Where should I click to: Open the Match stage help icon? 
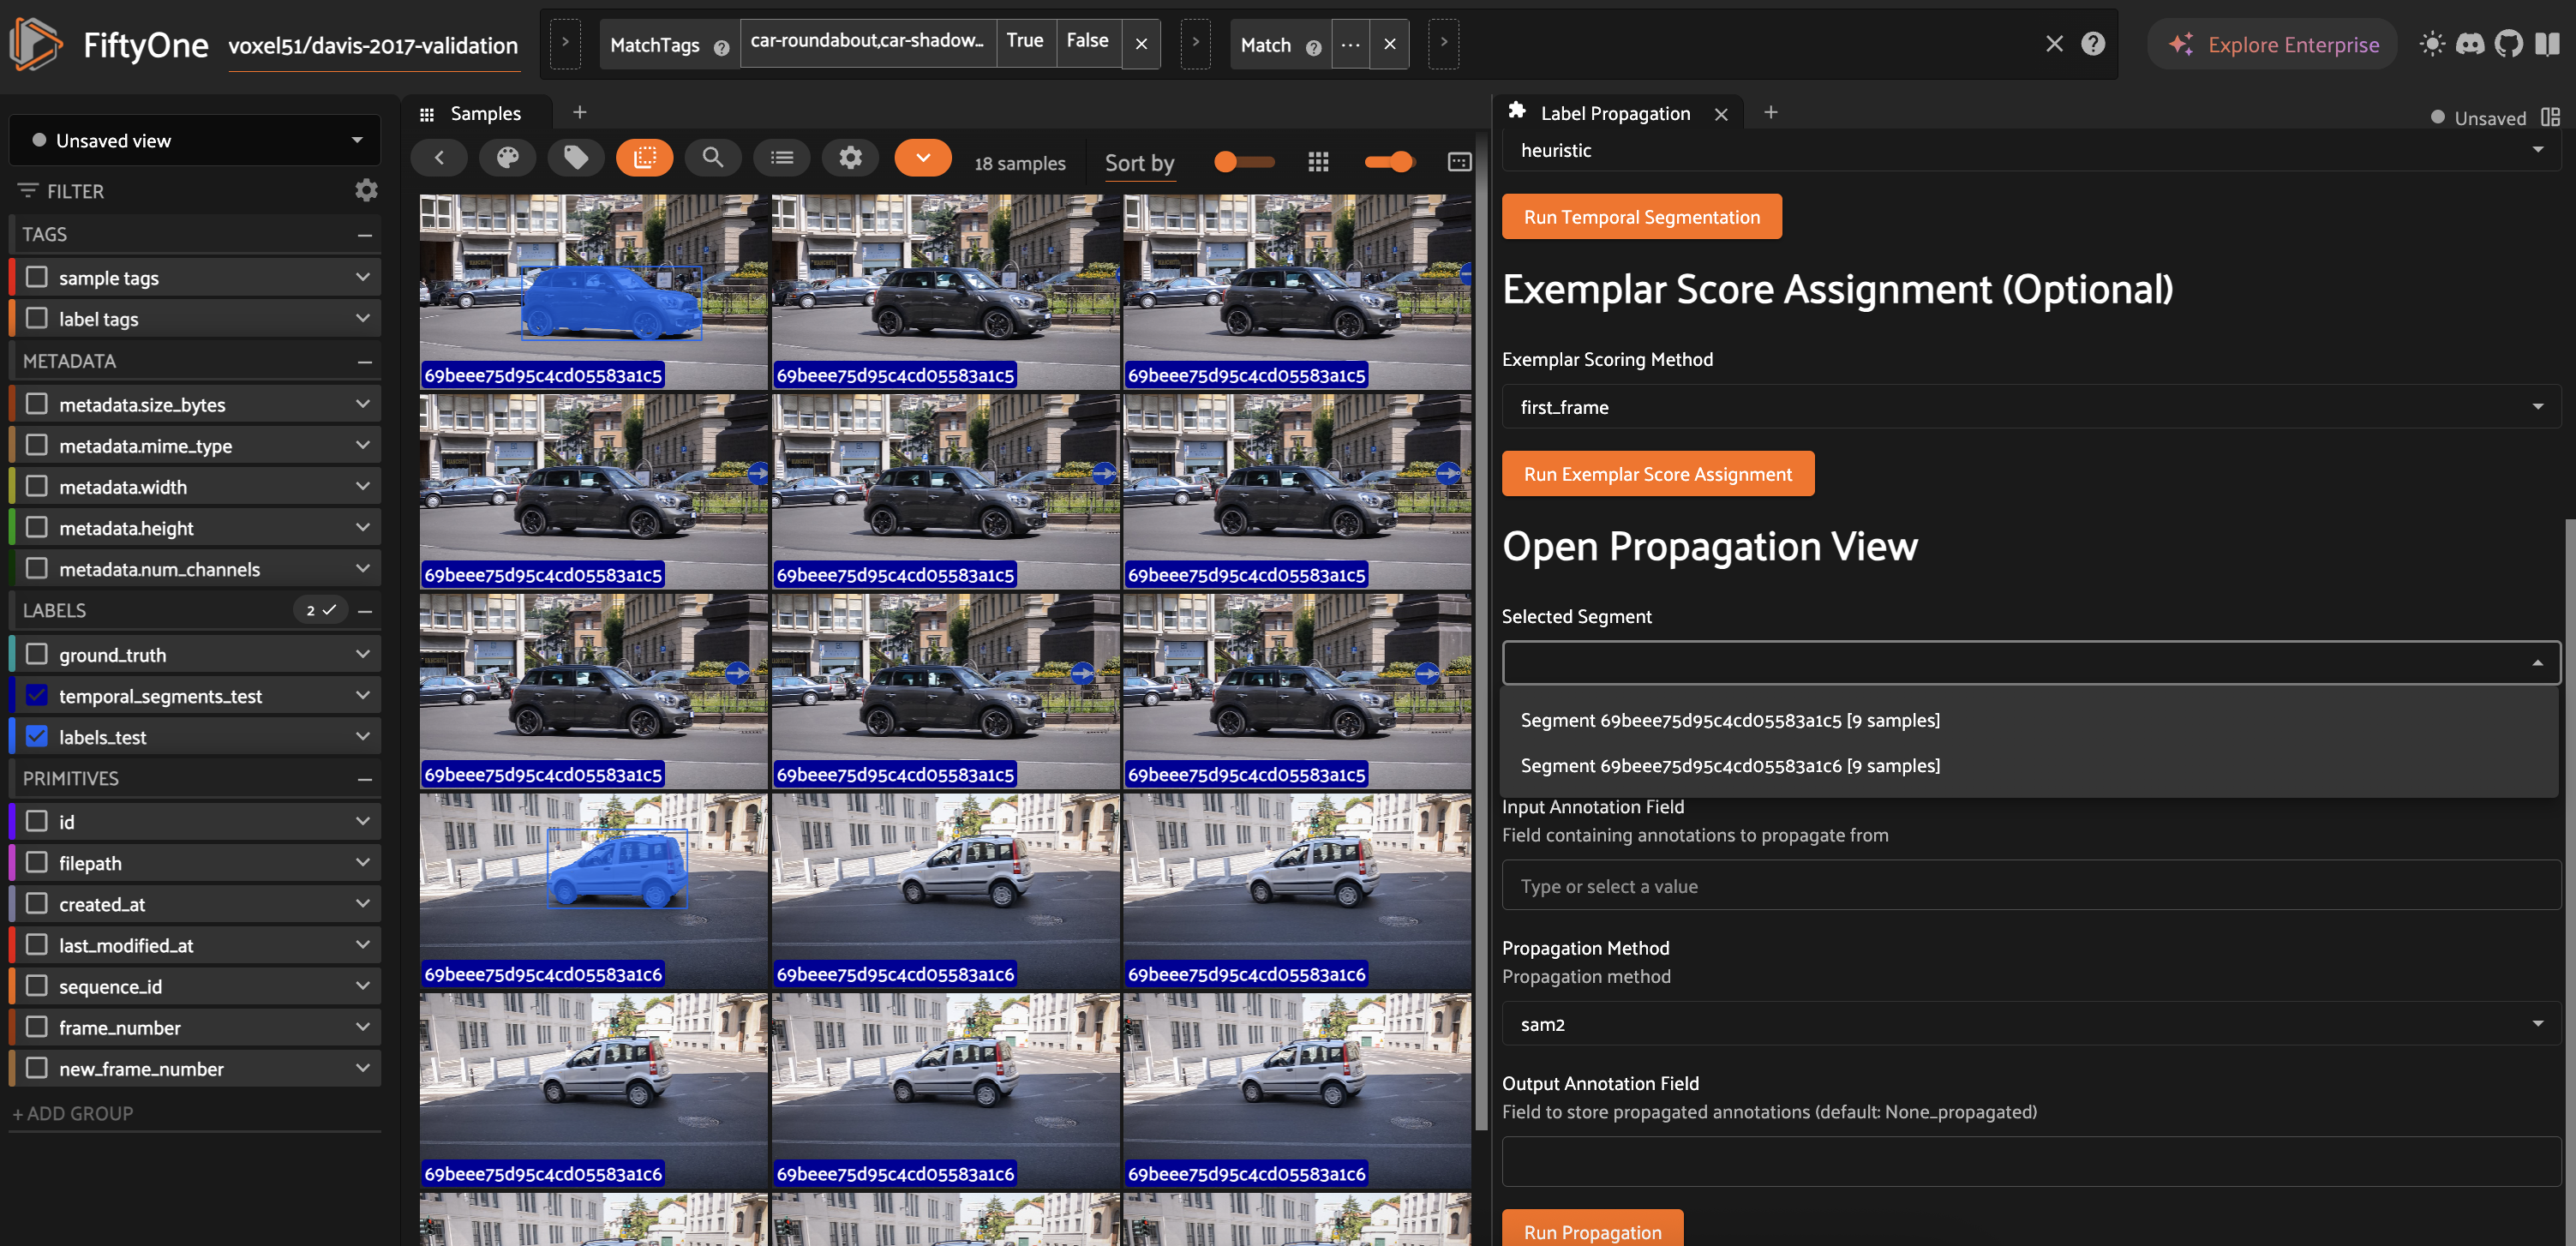point(1313,47)
